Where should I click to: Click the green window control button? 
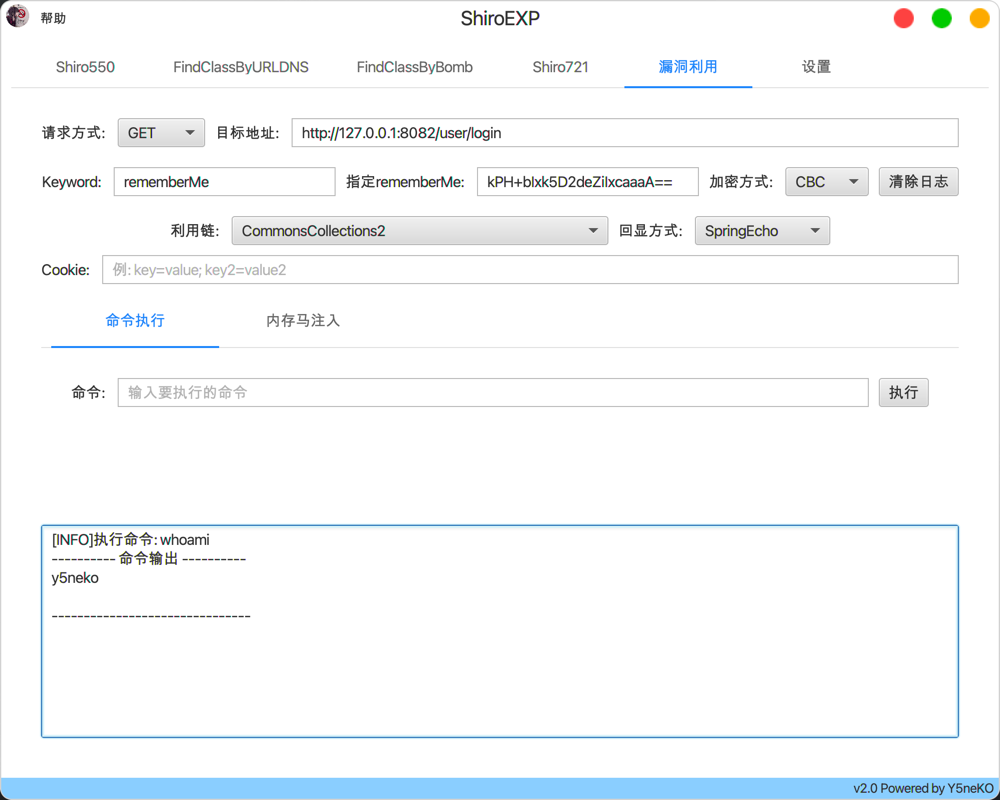point(941,18)
